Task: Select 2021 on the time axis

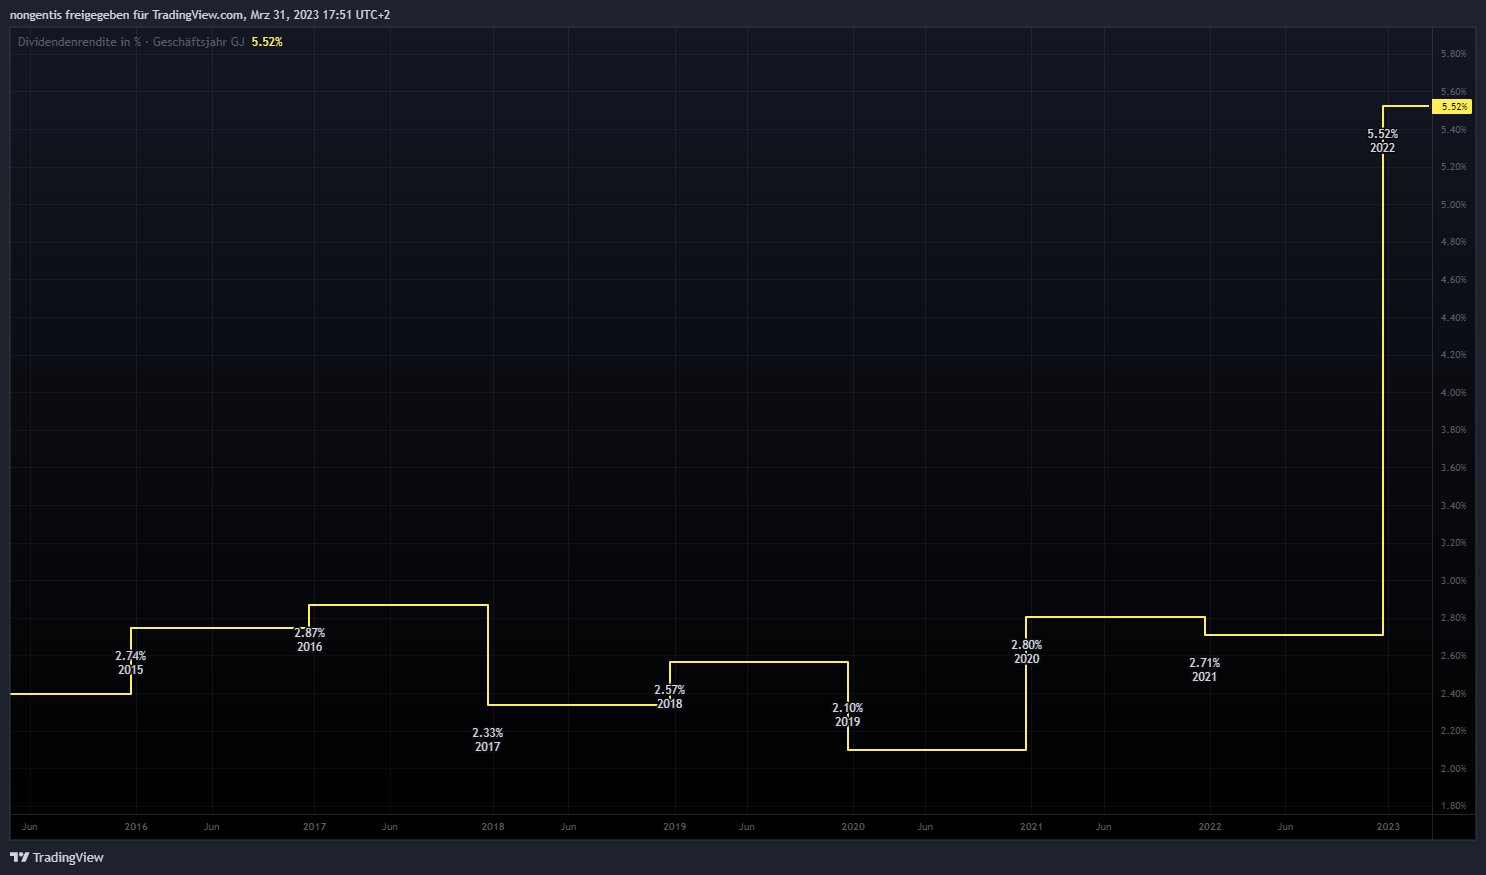Action: coord(1031,826)
